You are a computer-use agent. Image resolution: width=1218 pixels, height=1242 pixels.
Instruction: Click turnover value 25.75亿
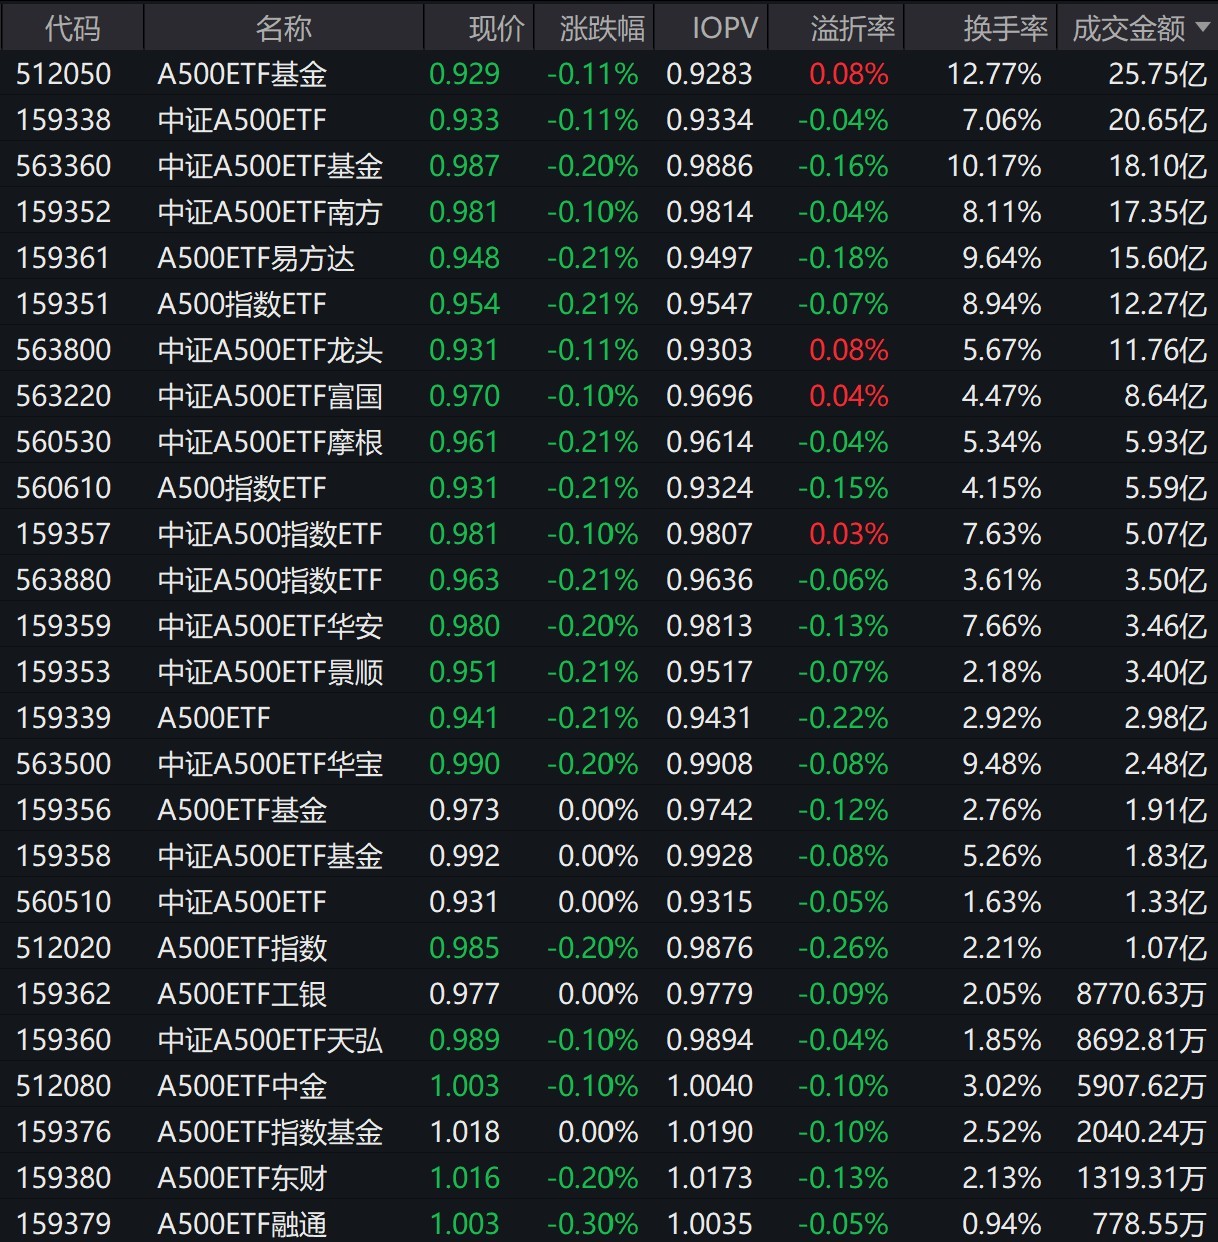(1157, 74)
